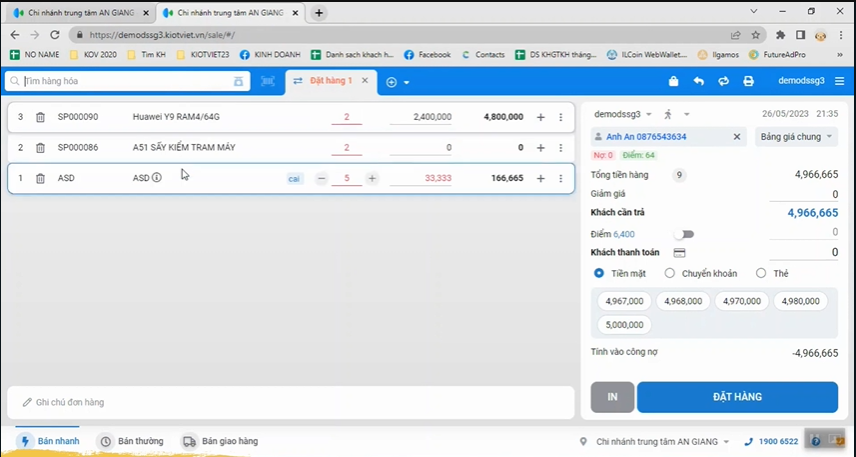This screenshot has width=856, height=457.
Task: Switch to Bán thường tab
Action: [132, 441]
